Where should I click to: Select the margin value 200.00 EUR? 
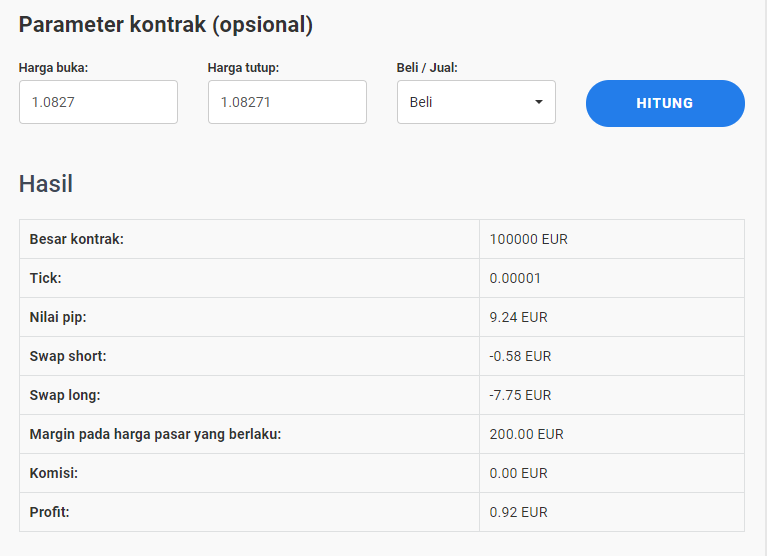(527, 434)
